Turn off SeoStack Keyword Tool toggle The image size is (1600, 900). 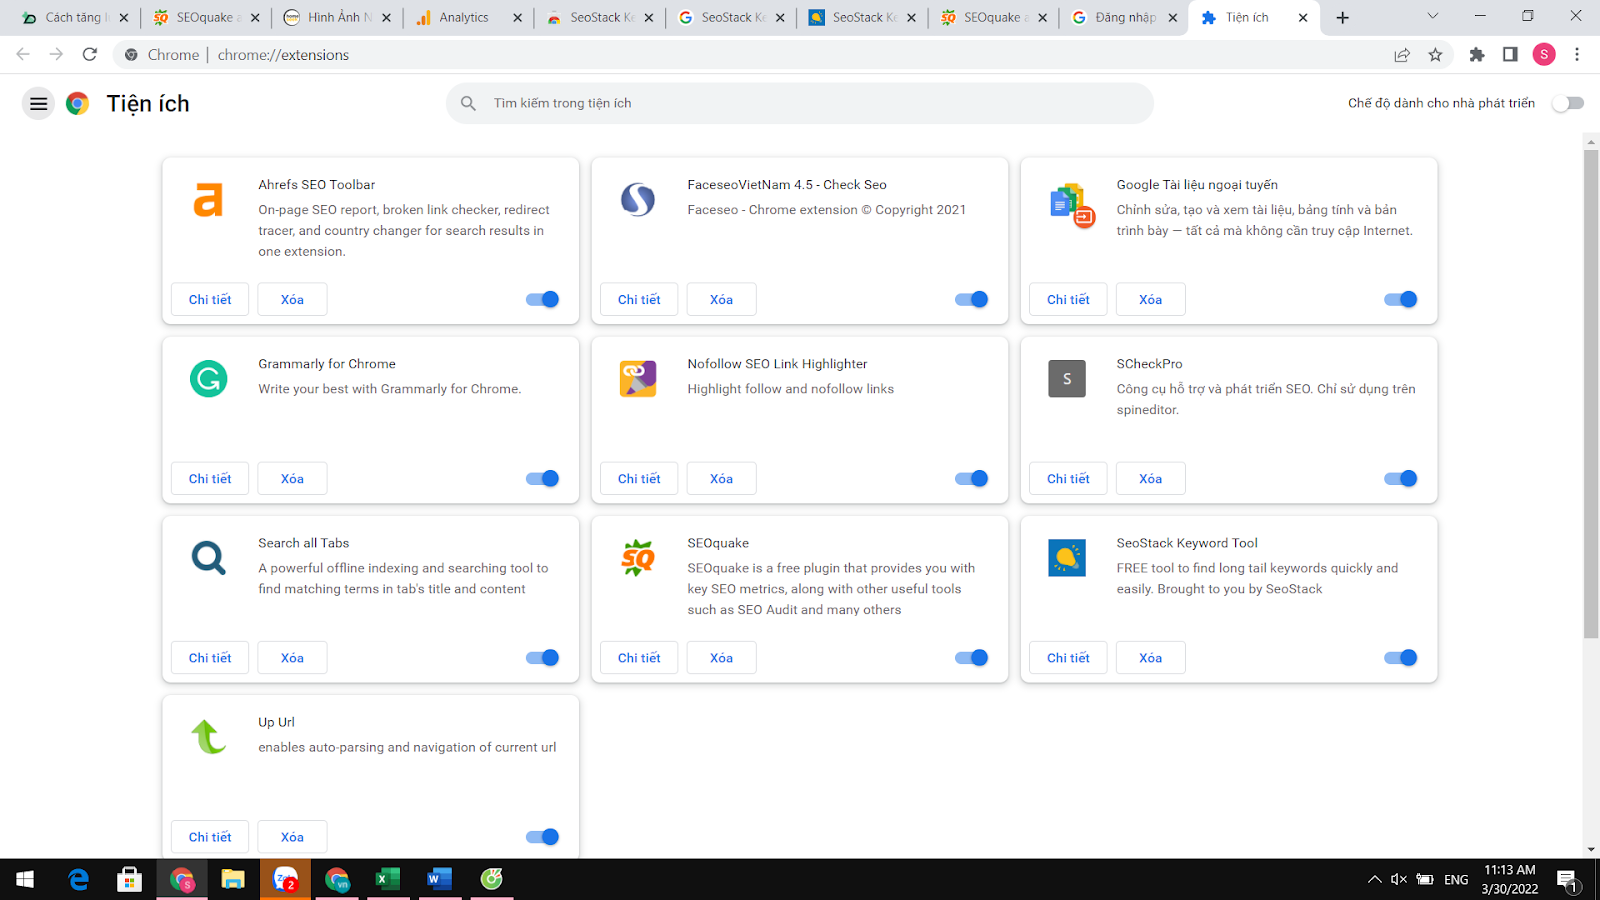(1400, 657)
